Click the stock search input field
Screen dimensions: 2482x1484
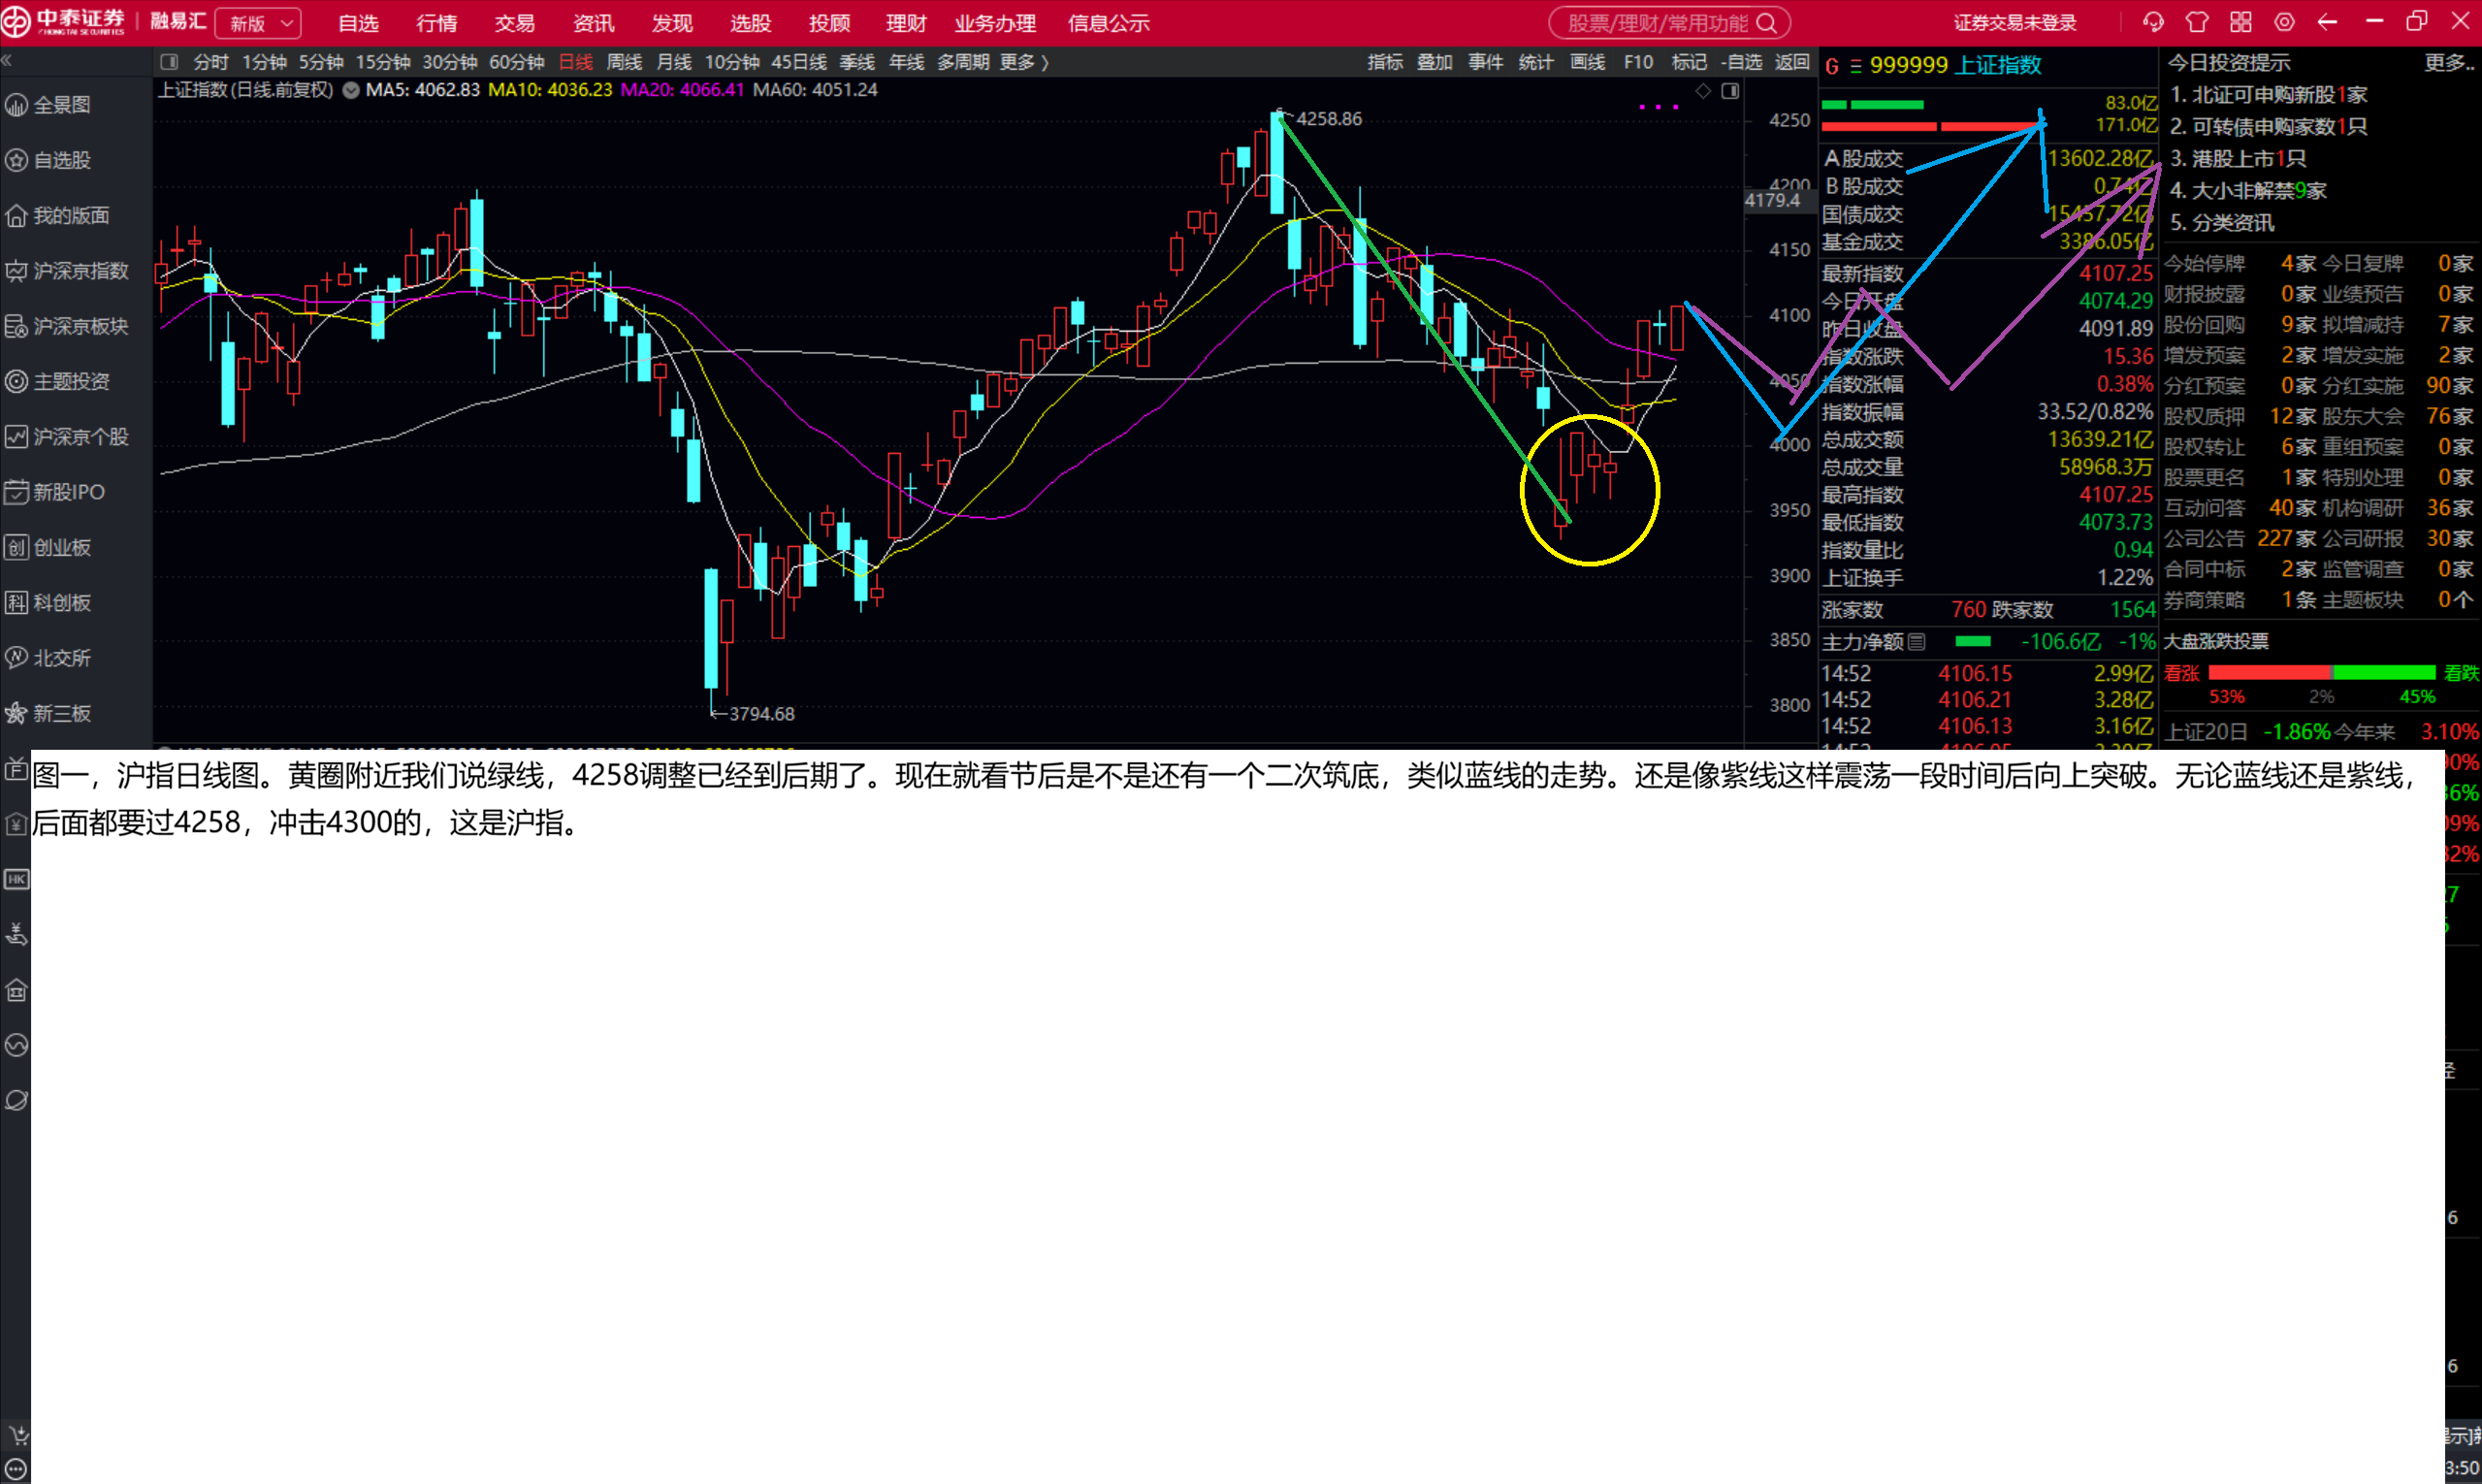pyautogui.click(x=1656, y=23)
